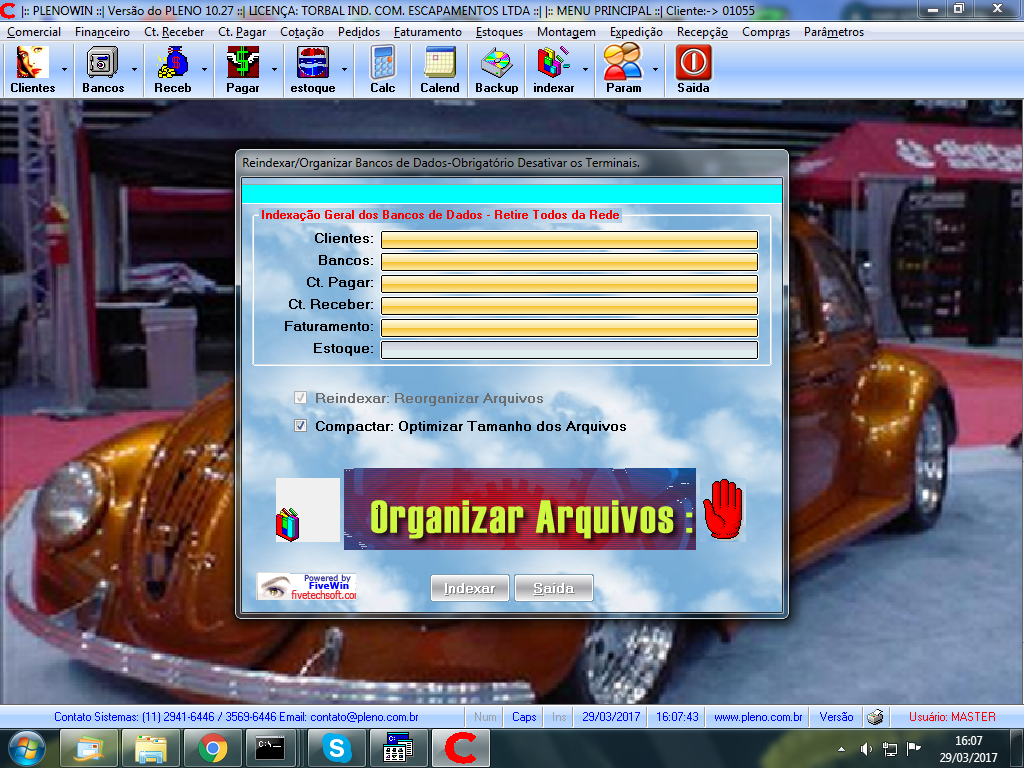Image resolution: width=1024 pixels, height=768 pixels.
Task: Open the Faturamento menu
Action: coord(427,32)
